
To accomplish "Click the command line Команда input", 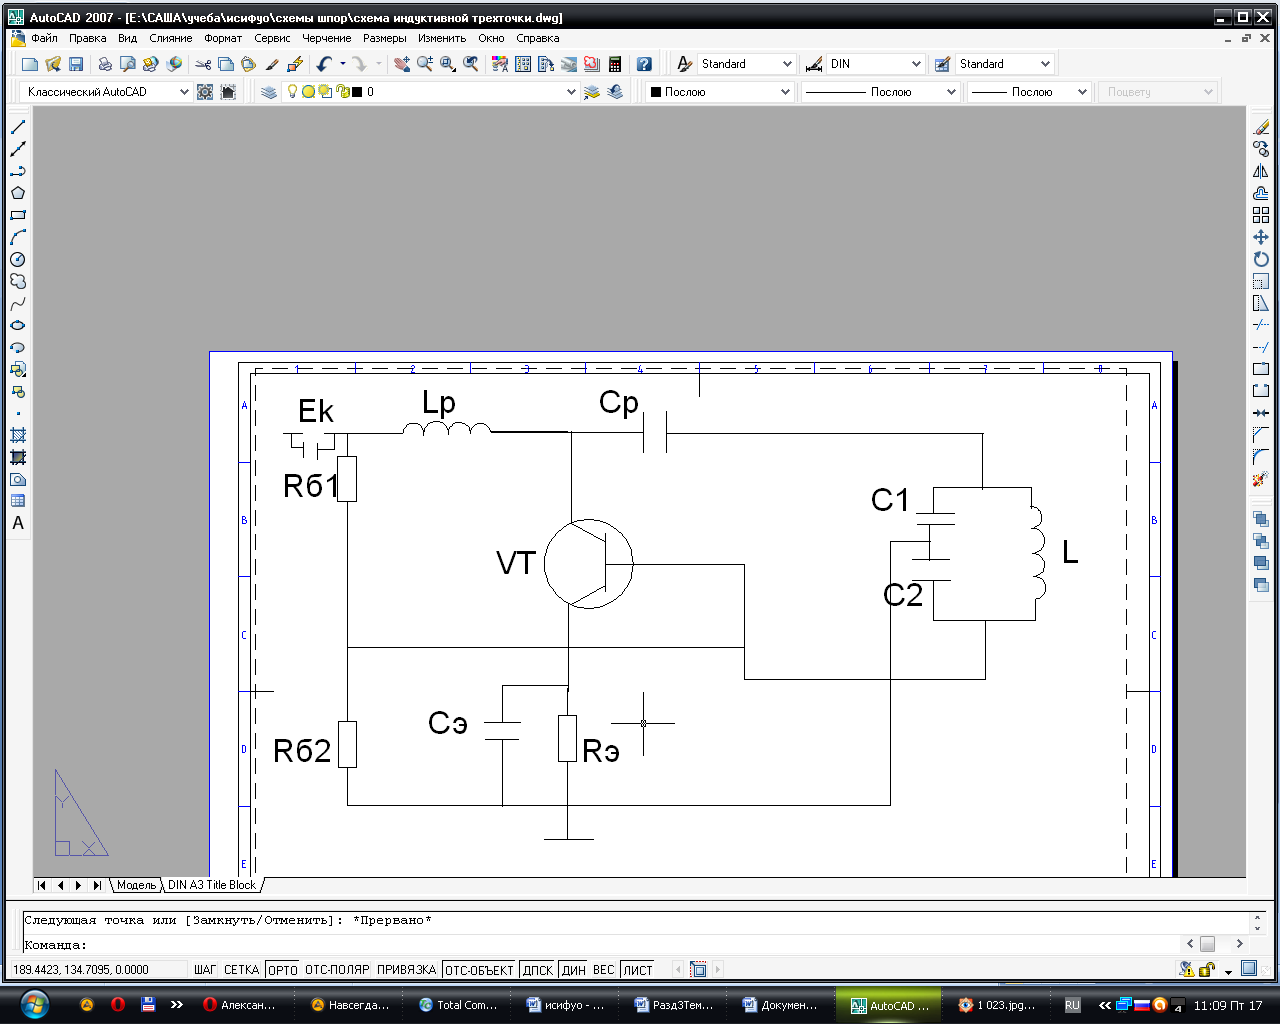I will pyautogui.click(x=600, y=945).
